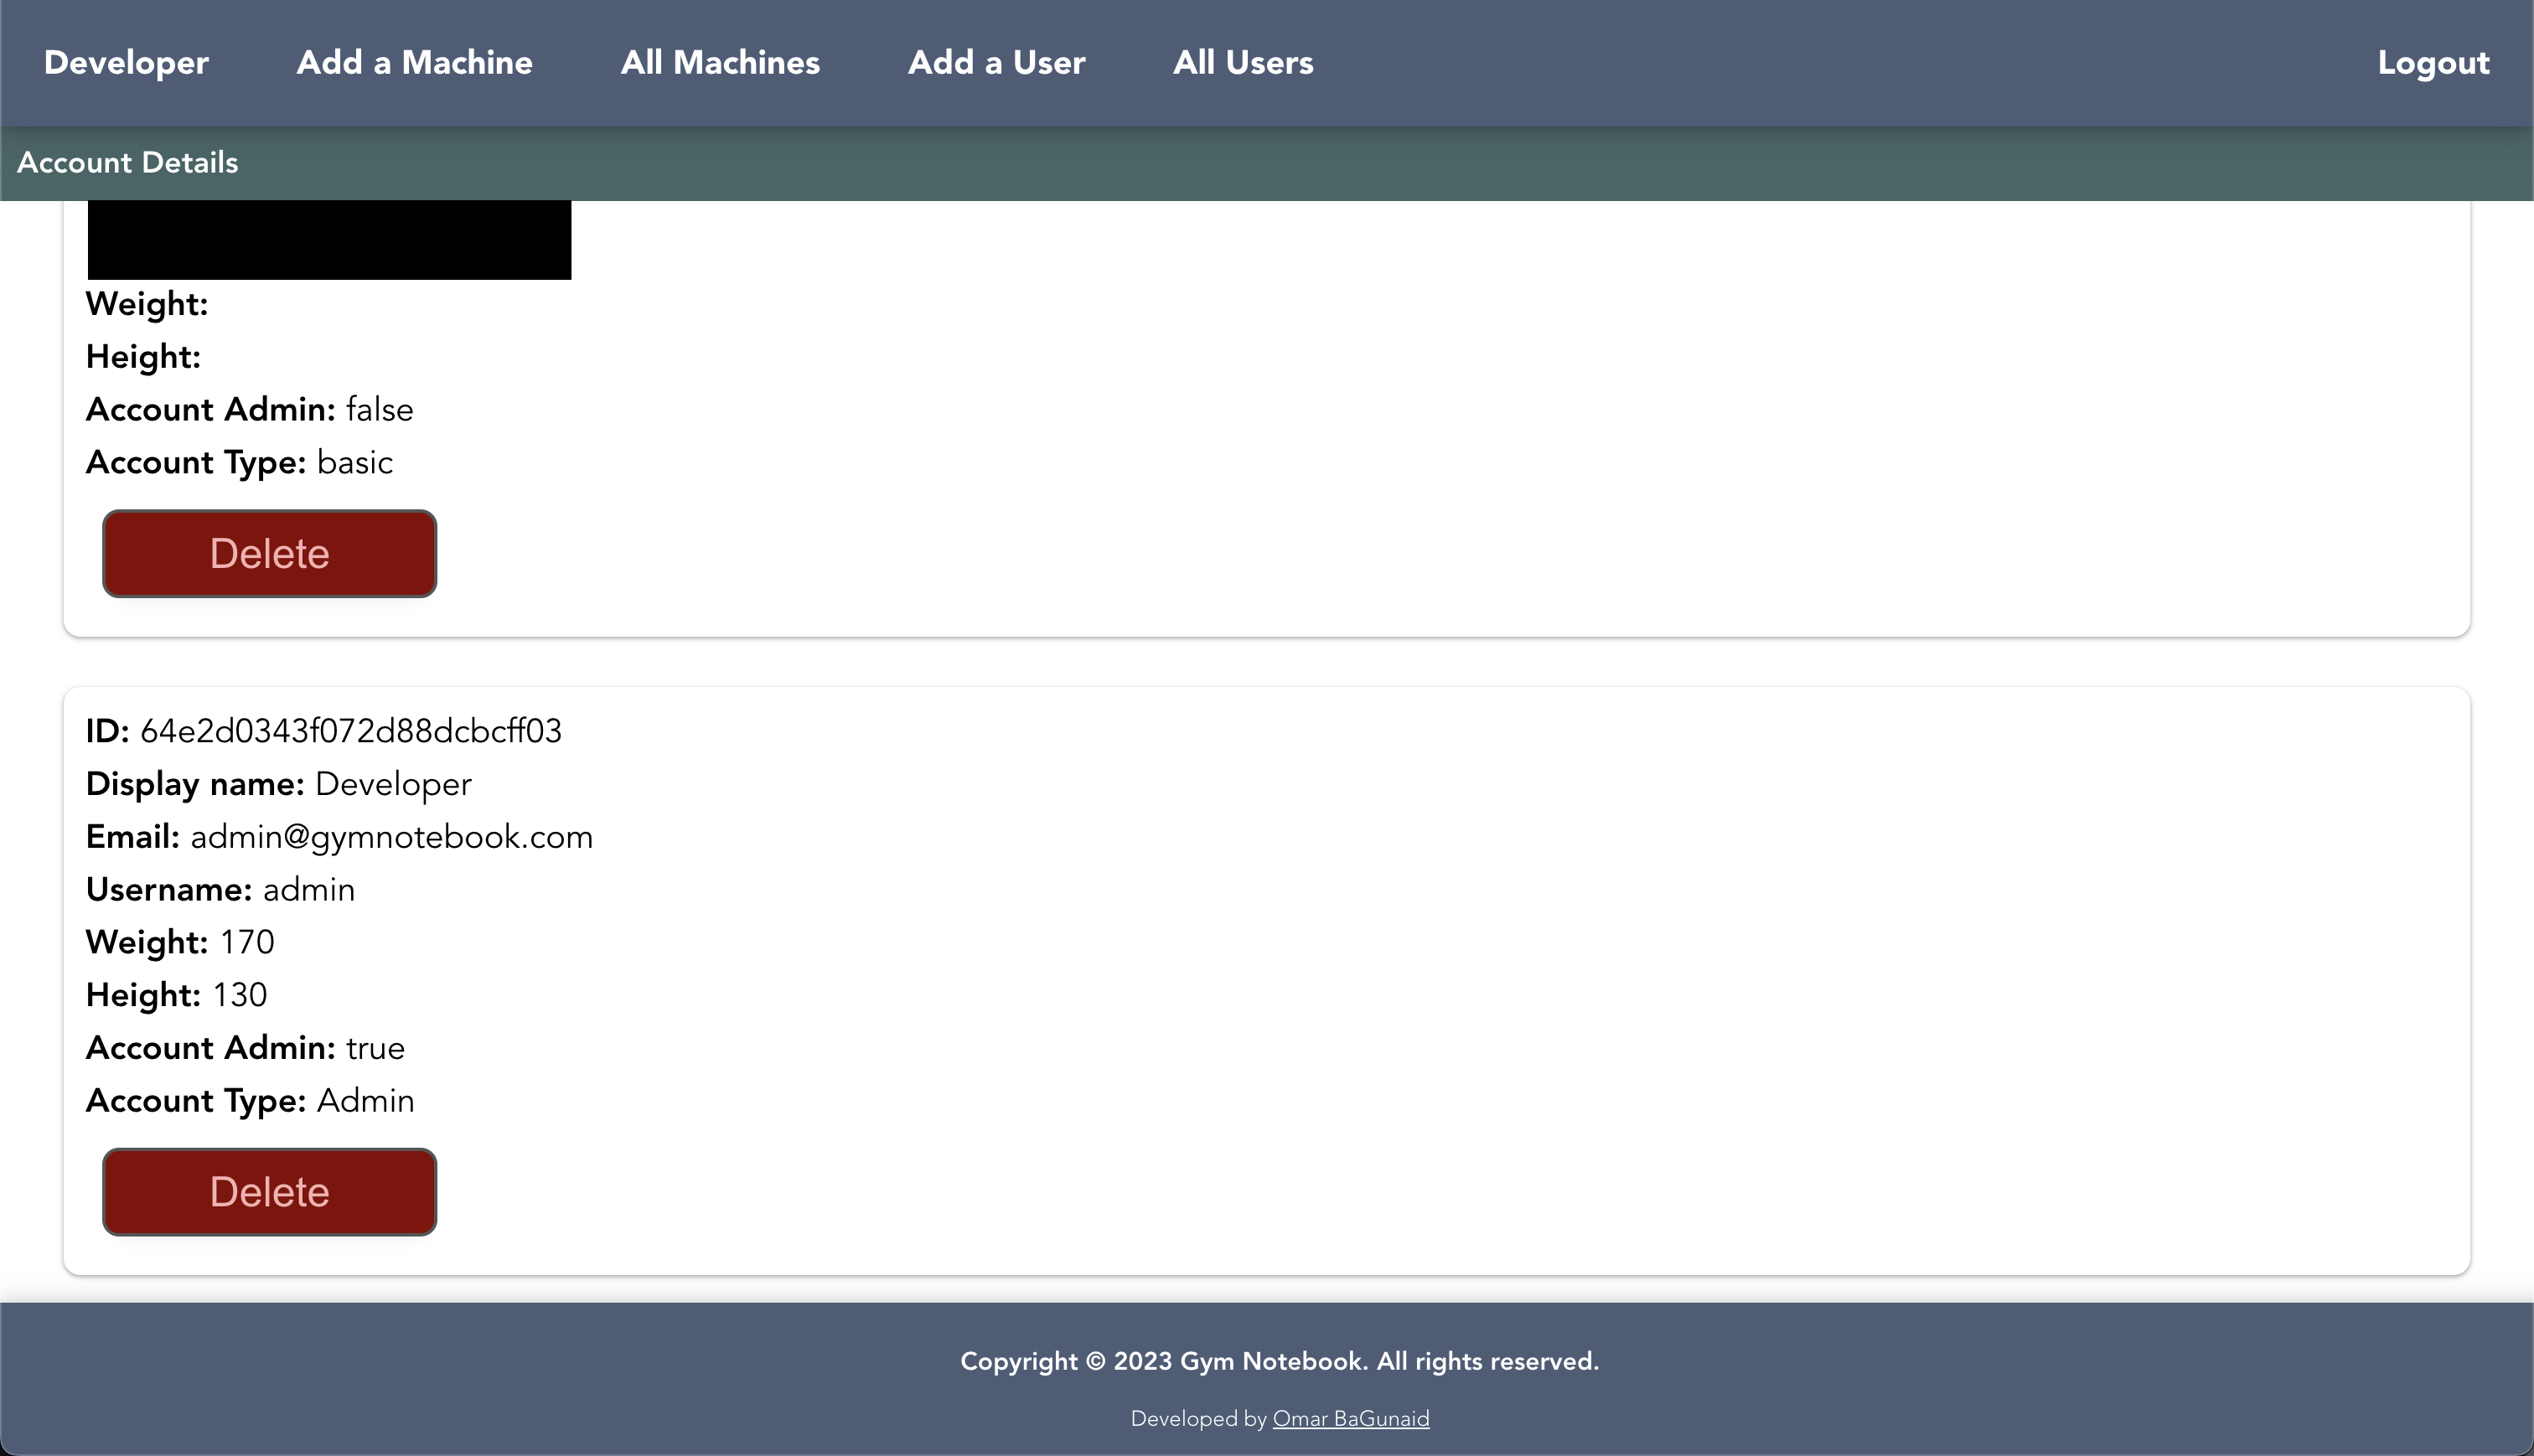Click the Account Details header bar
The image size is (2534, 1456).
click(128, 163)
